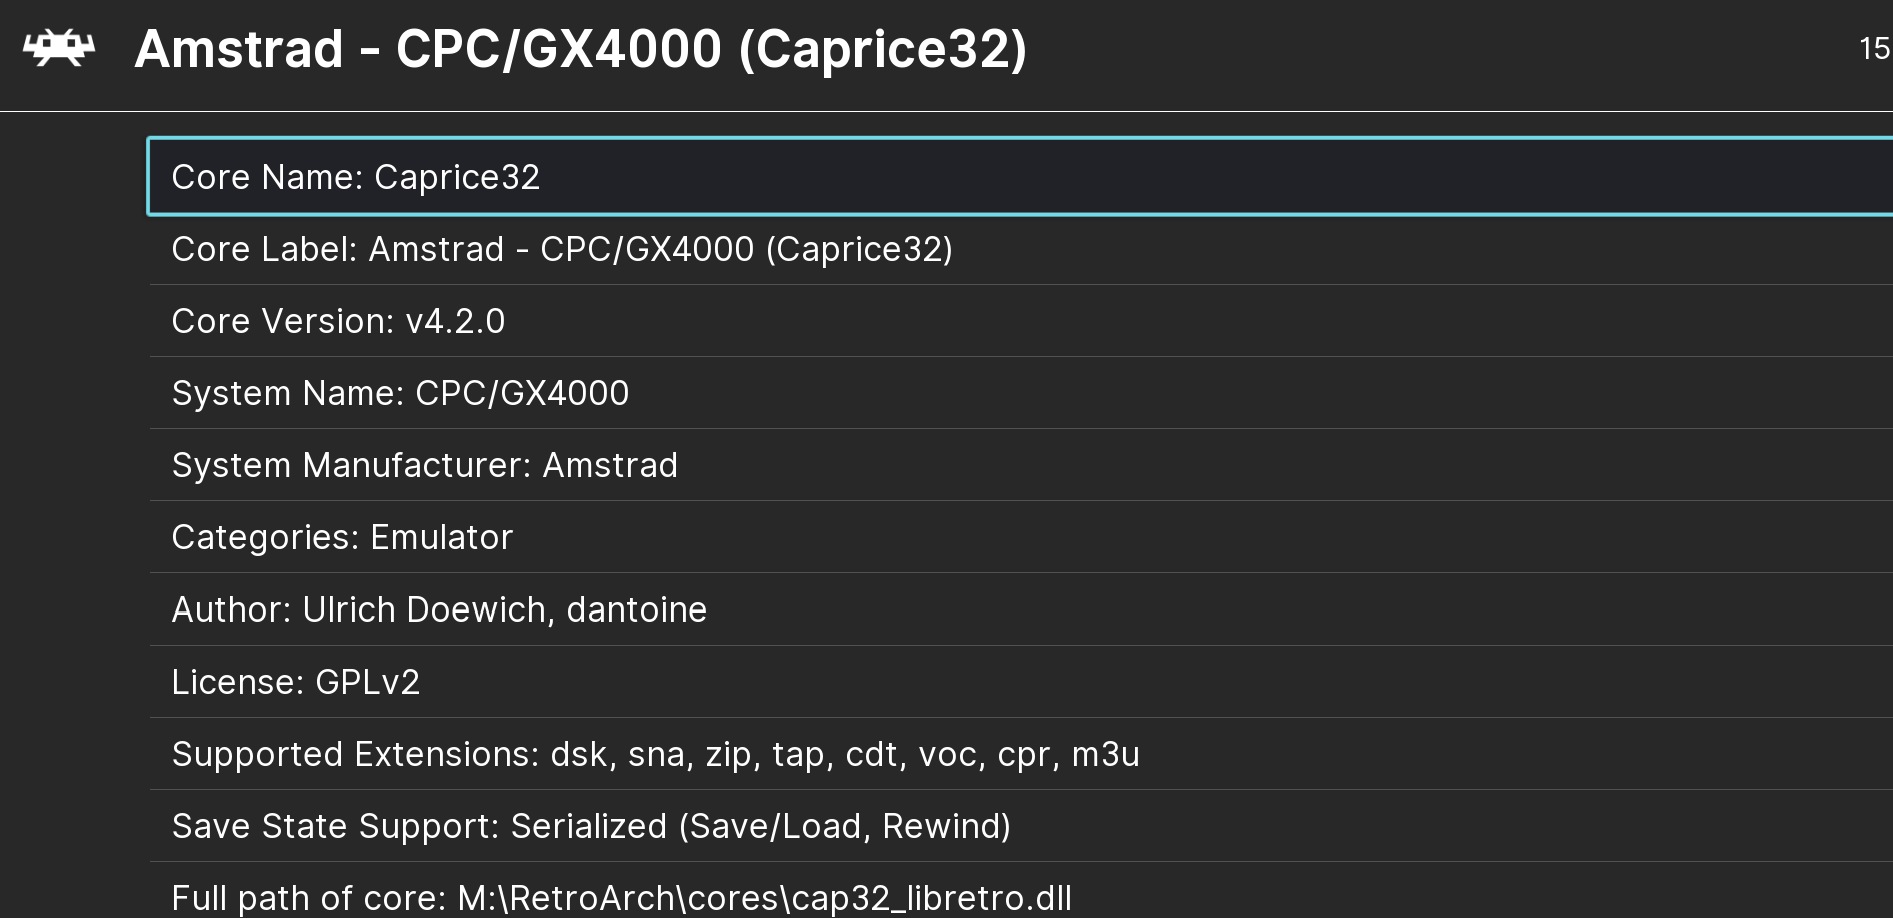Select the Categories: Emulator entry
The image size is (1893, 918).
tap(1020, 537)
